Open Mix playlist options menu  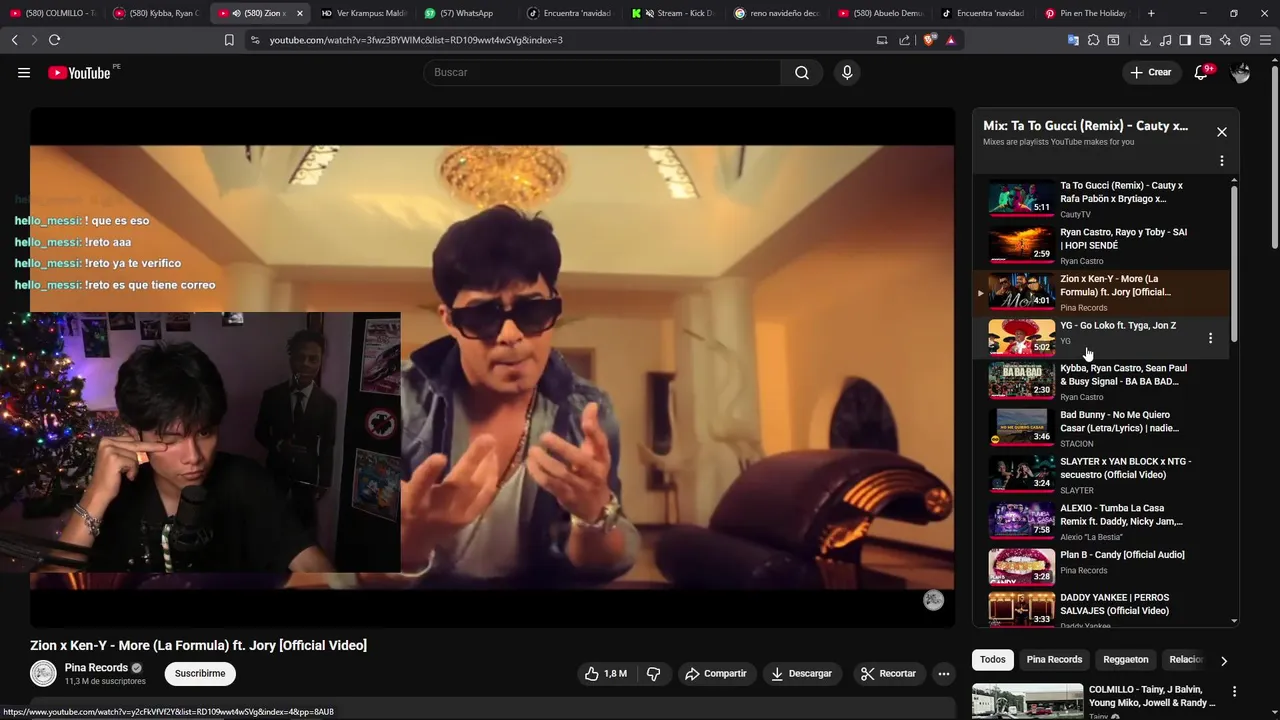[x=1221, y=161]
